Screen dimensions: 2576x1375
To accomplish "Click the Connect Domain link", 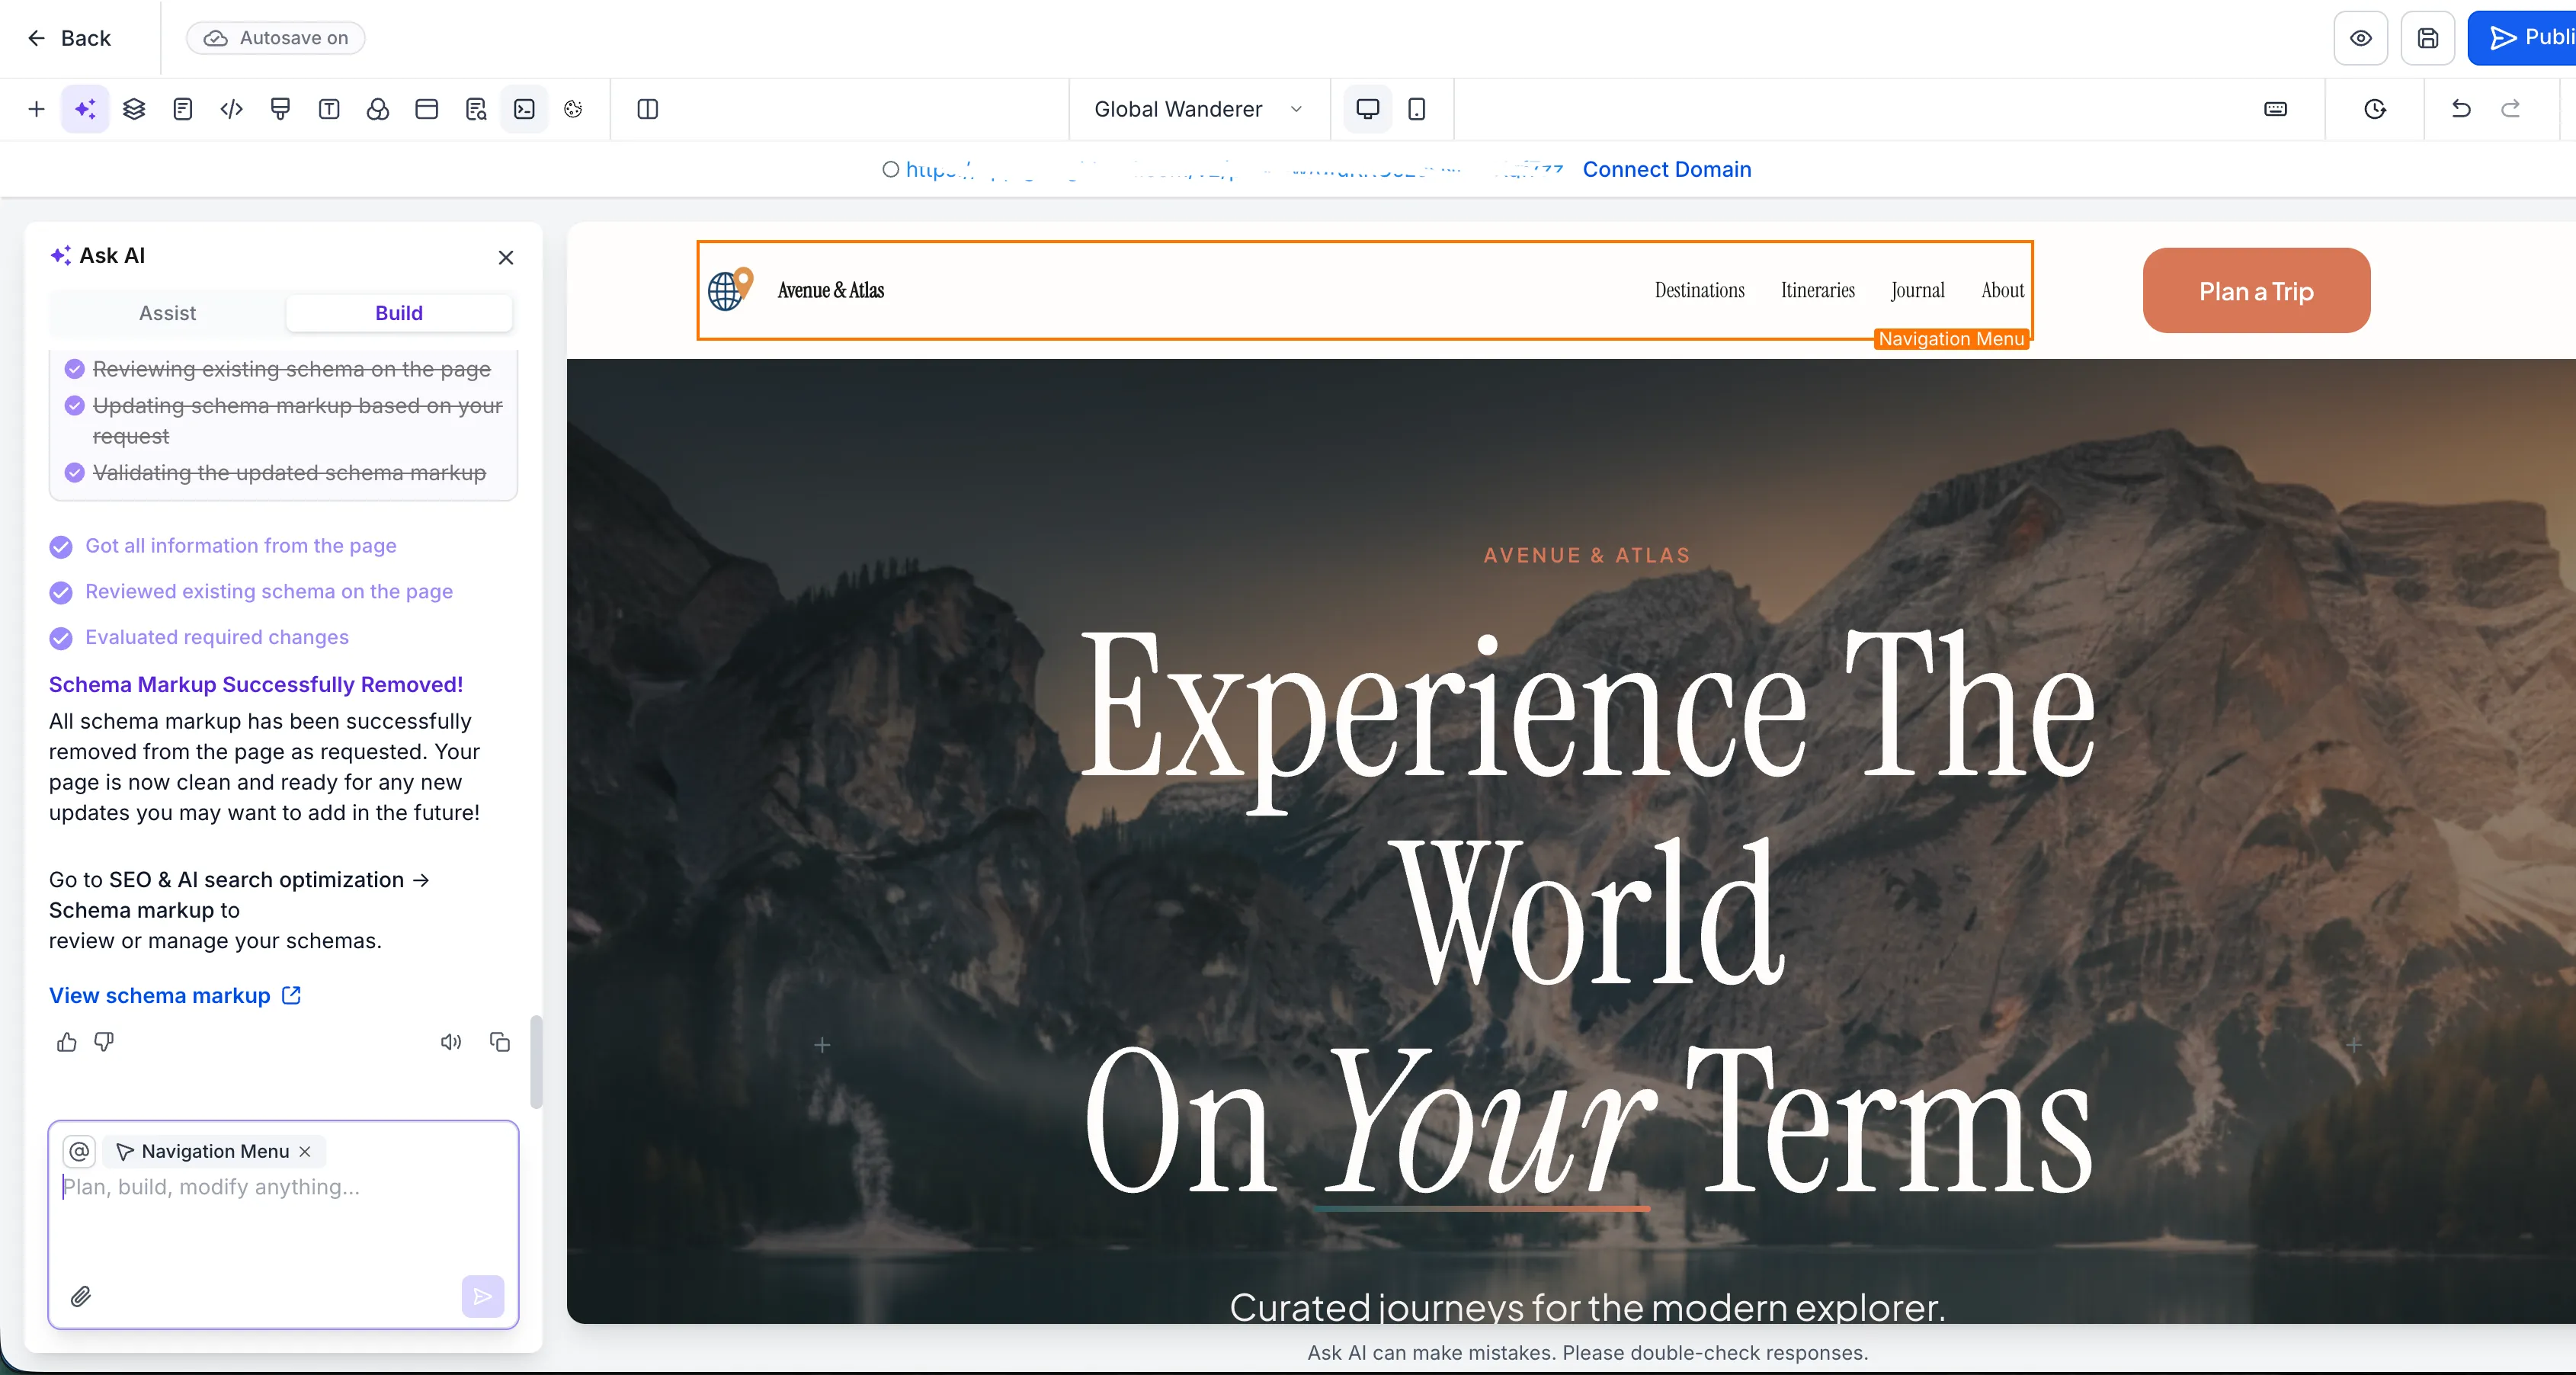I will tap(1666, 169).
